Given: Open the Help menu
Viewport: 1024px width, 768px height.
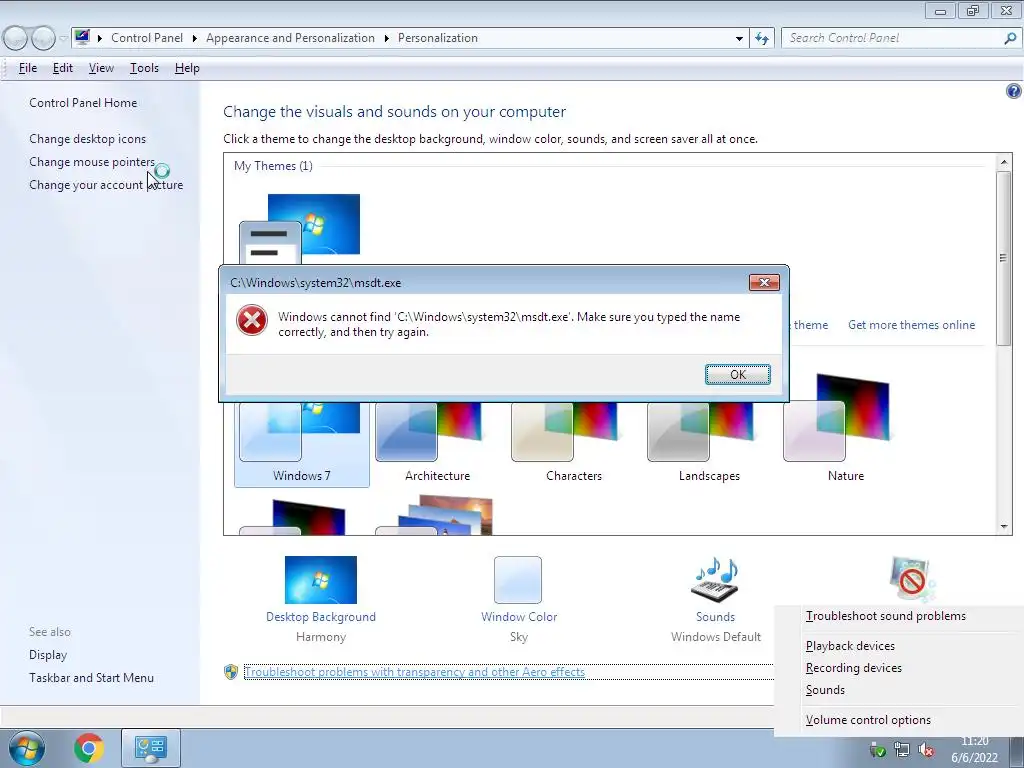Looking at the screenshot, I should click(187, 68).
